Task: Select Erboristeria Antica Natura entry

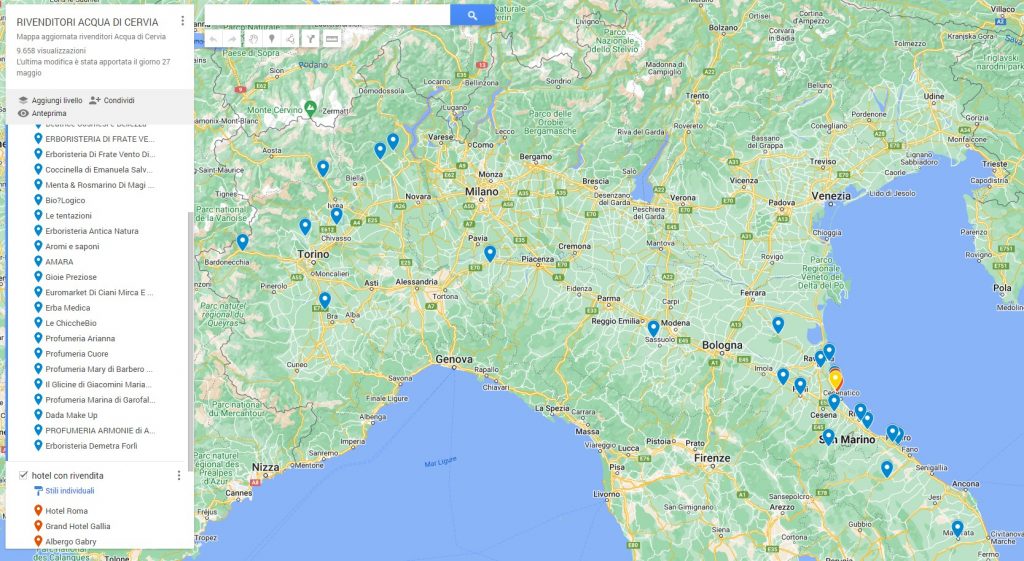Action: [91, 231]
